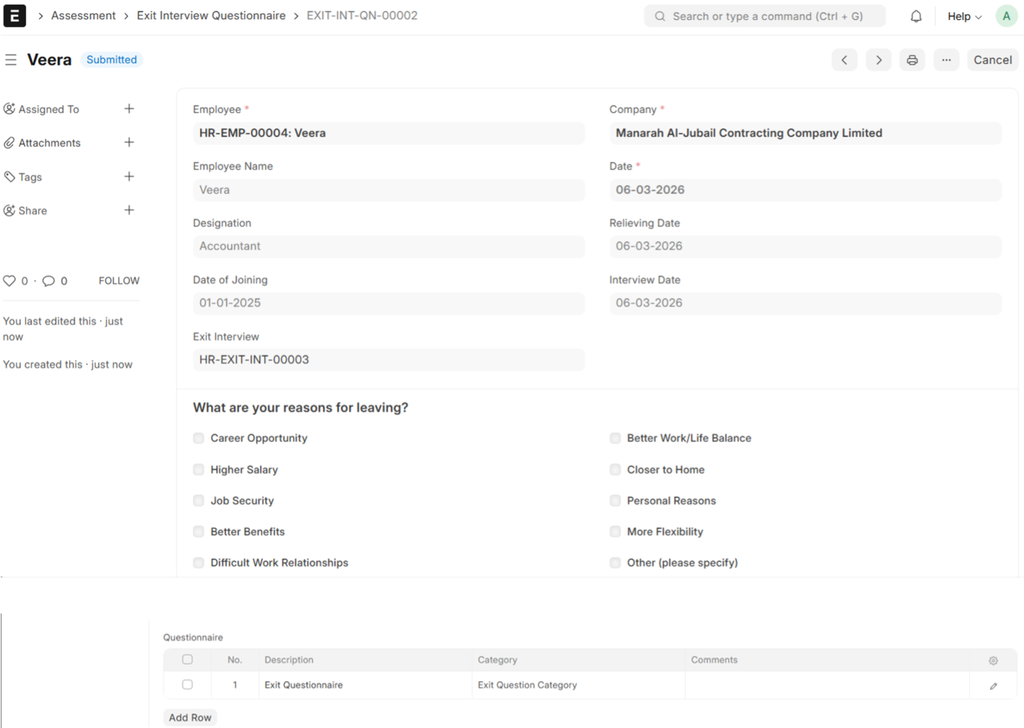
Task: Open the three-dots more actions menu
Action: pos(946,60)
